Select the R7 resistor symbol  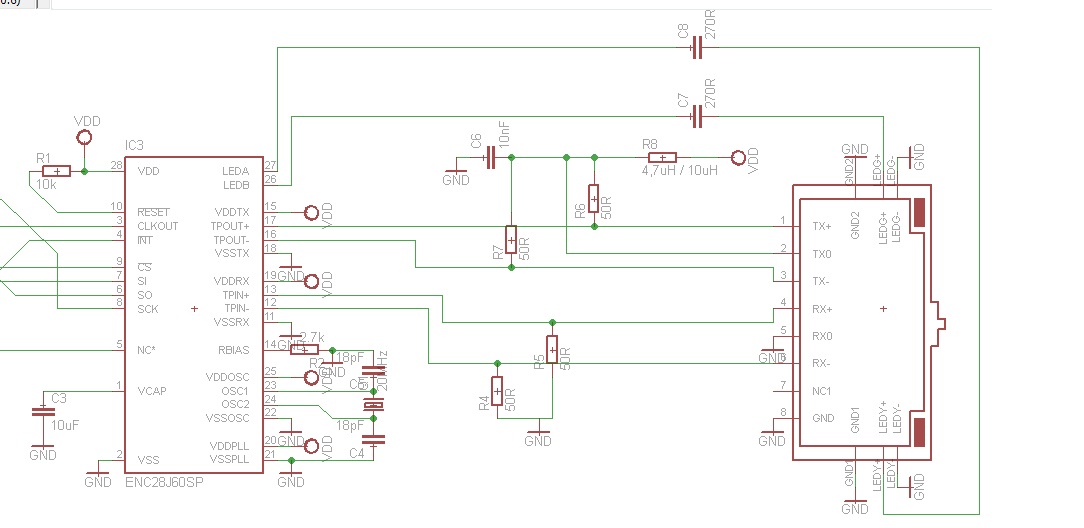(511, 240)
